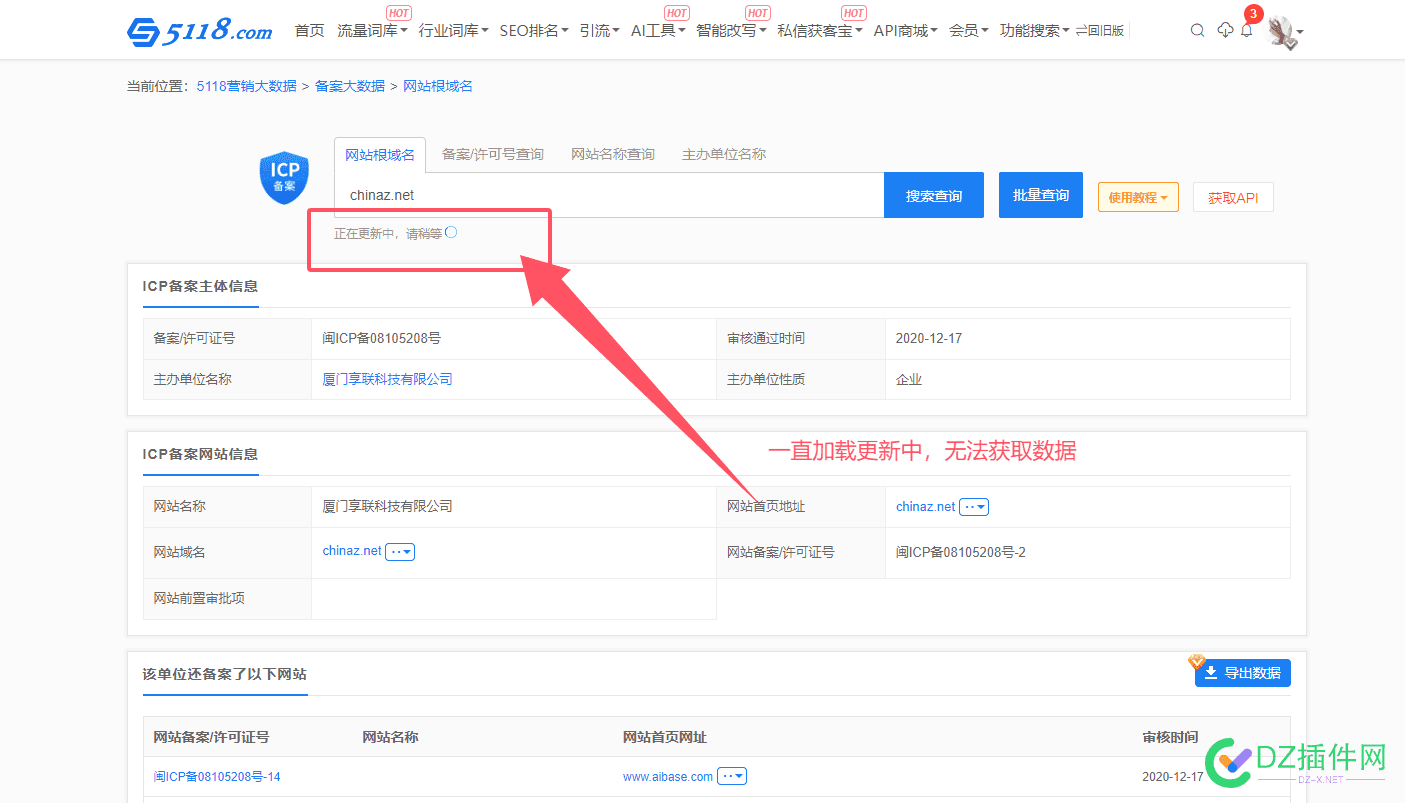Screen dimensions: 1405x803
Task: Expand options beside www.aibase.com
Action: click(x=732, y=776)
